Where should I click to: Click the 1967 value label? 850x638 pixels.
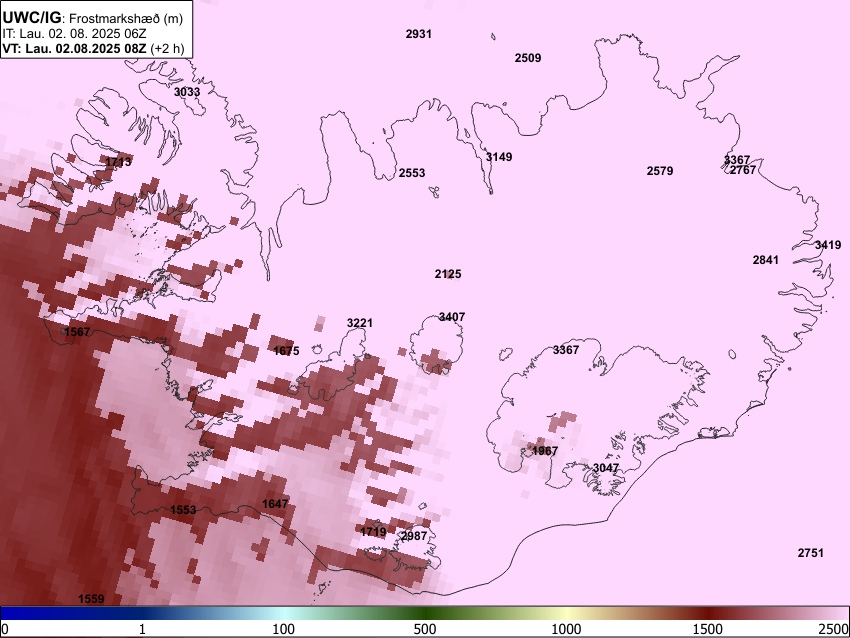(x=545, y=452)
